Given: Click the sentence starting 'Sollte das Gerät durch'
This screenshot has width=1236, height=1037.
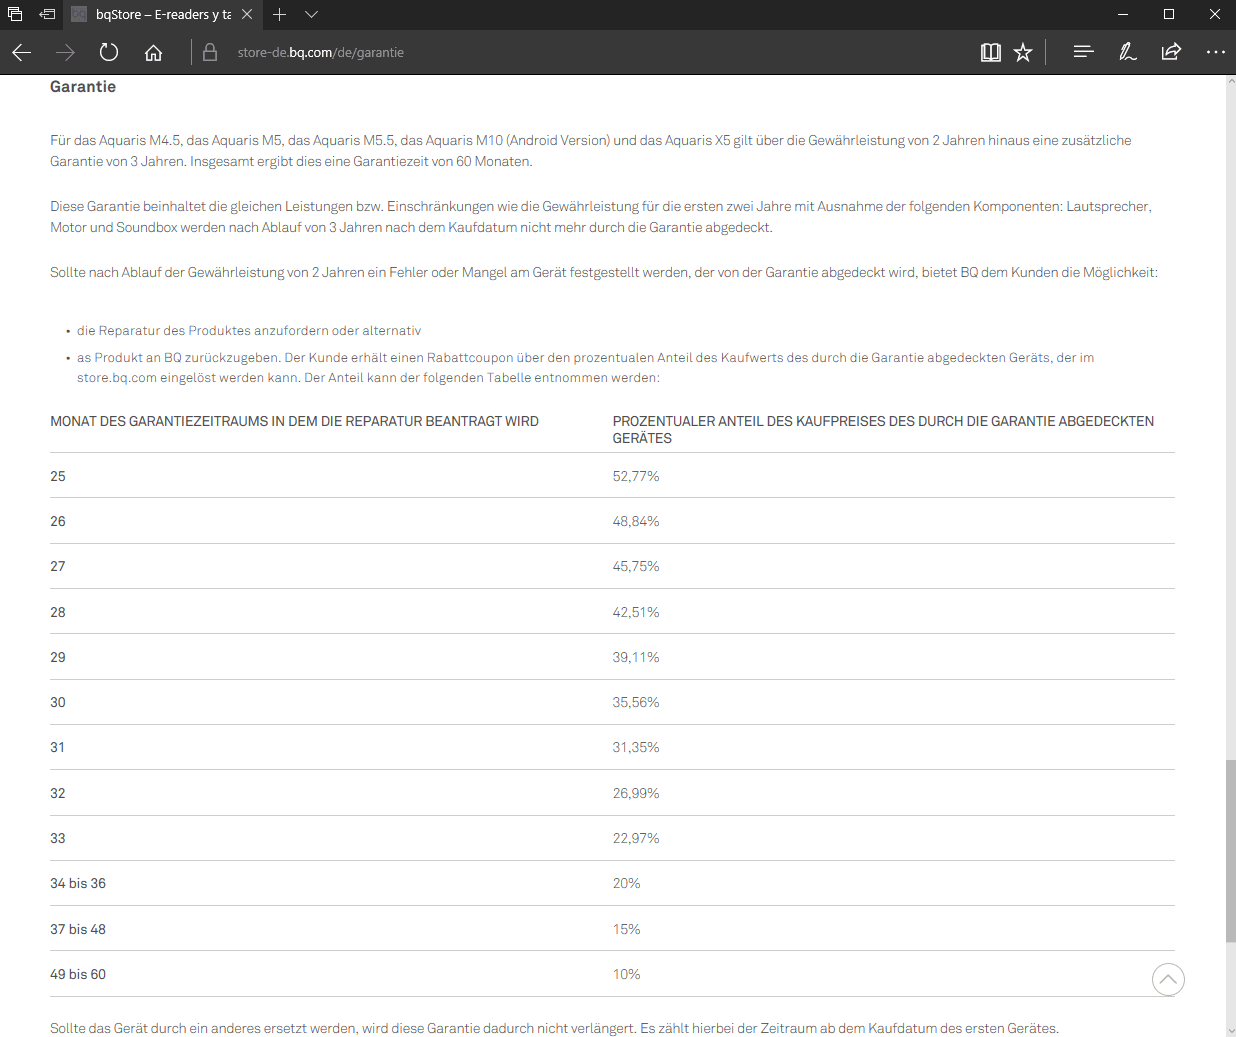Looking at the screenshot, I should (554, 1028).
